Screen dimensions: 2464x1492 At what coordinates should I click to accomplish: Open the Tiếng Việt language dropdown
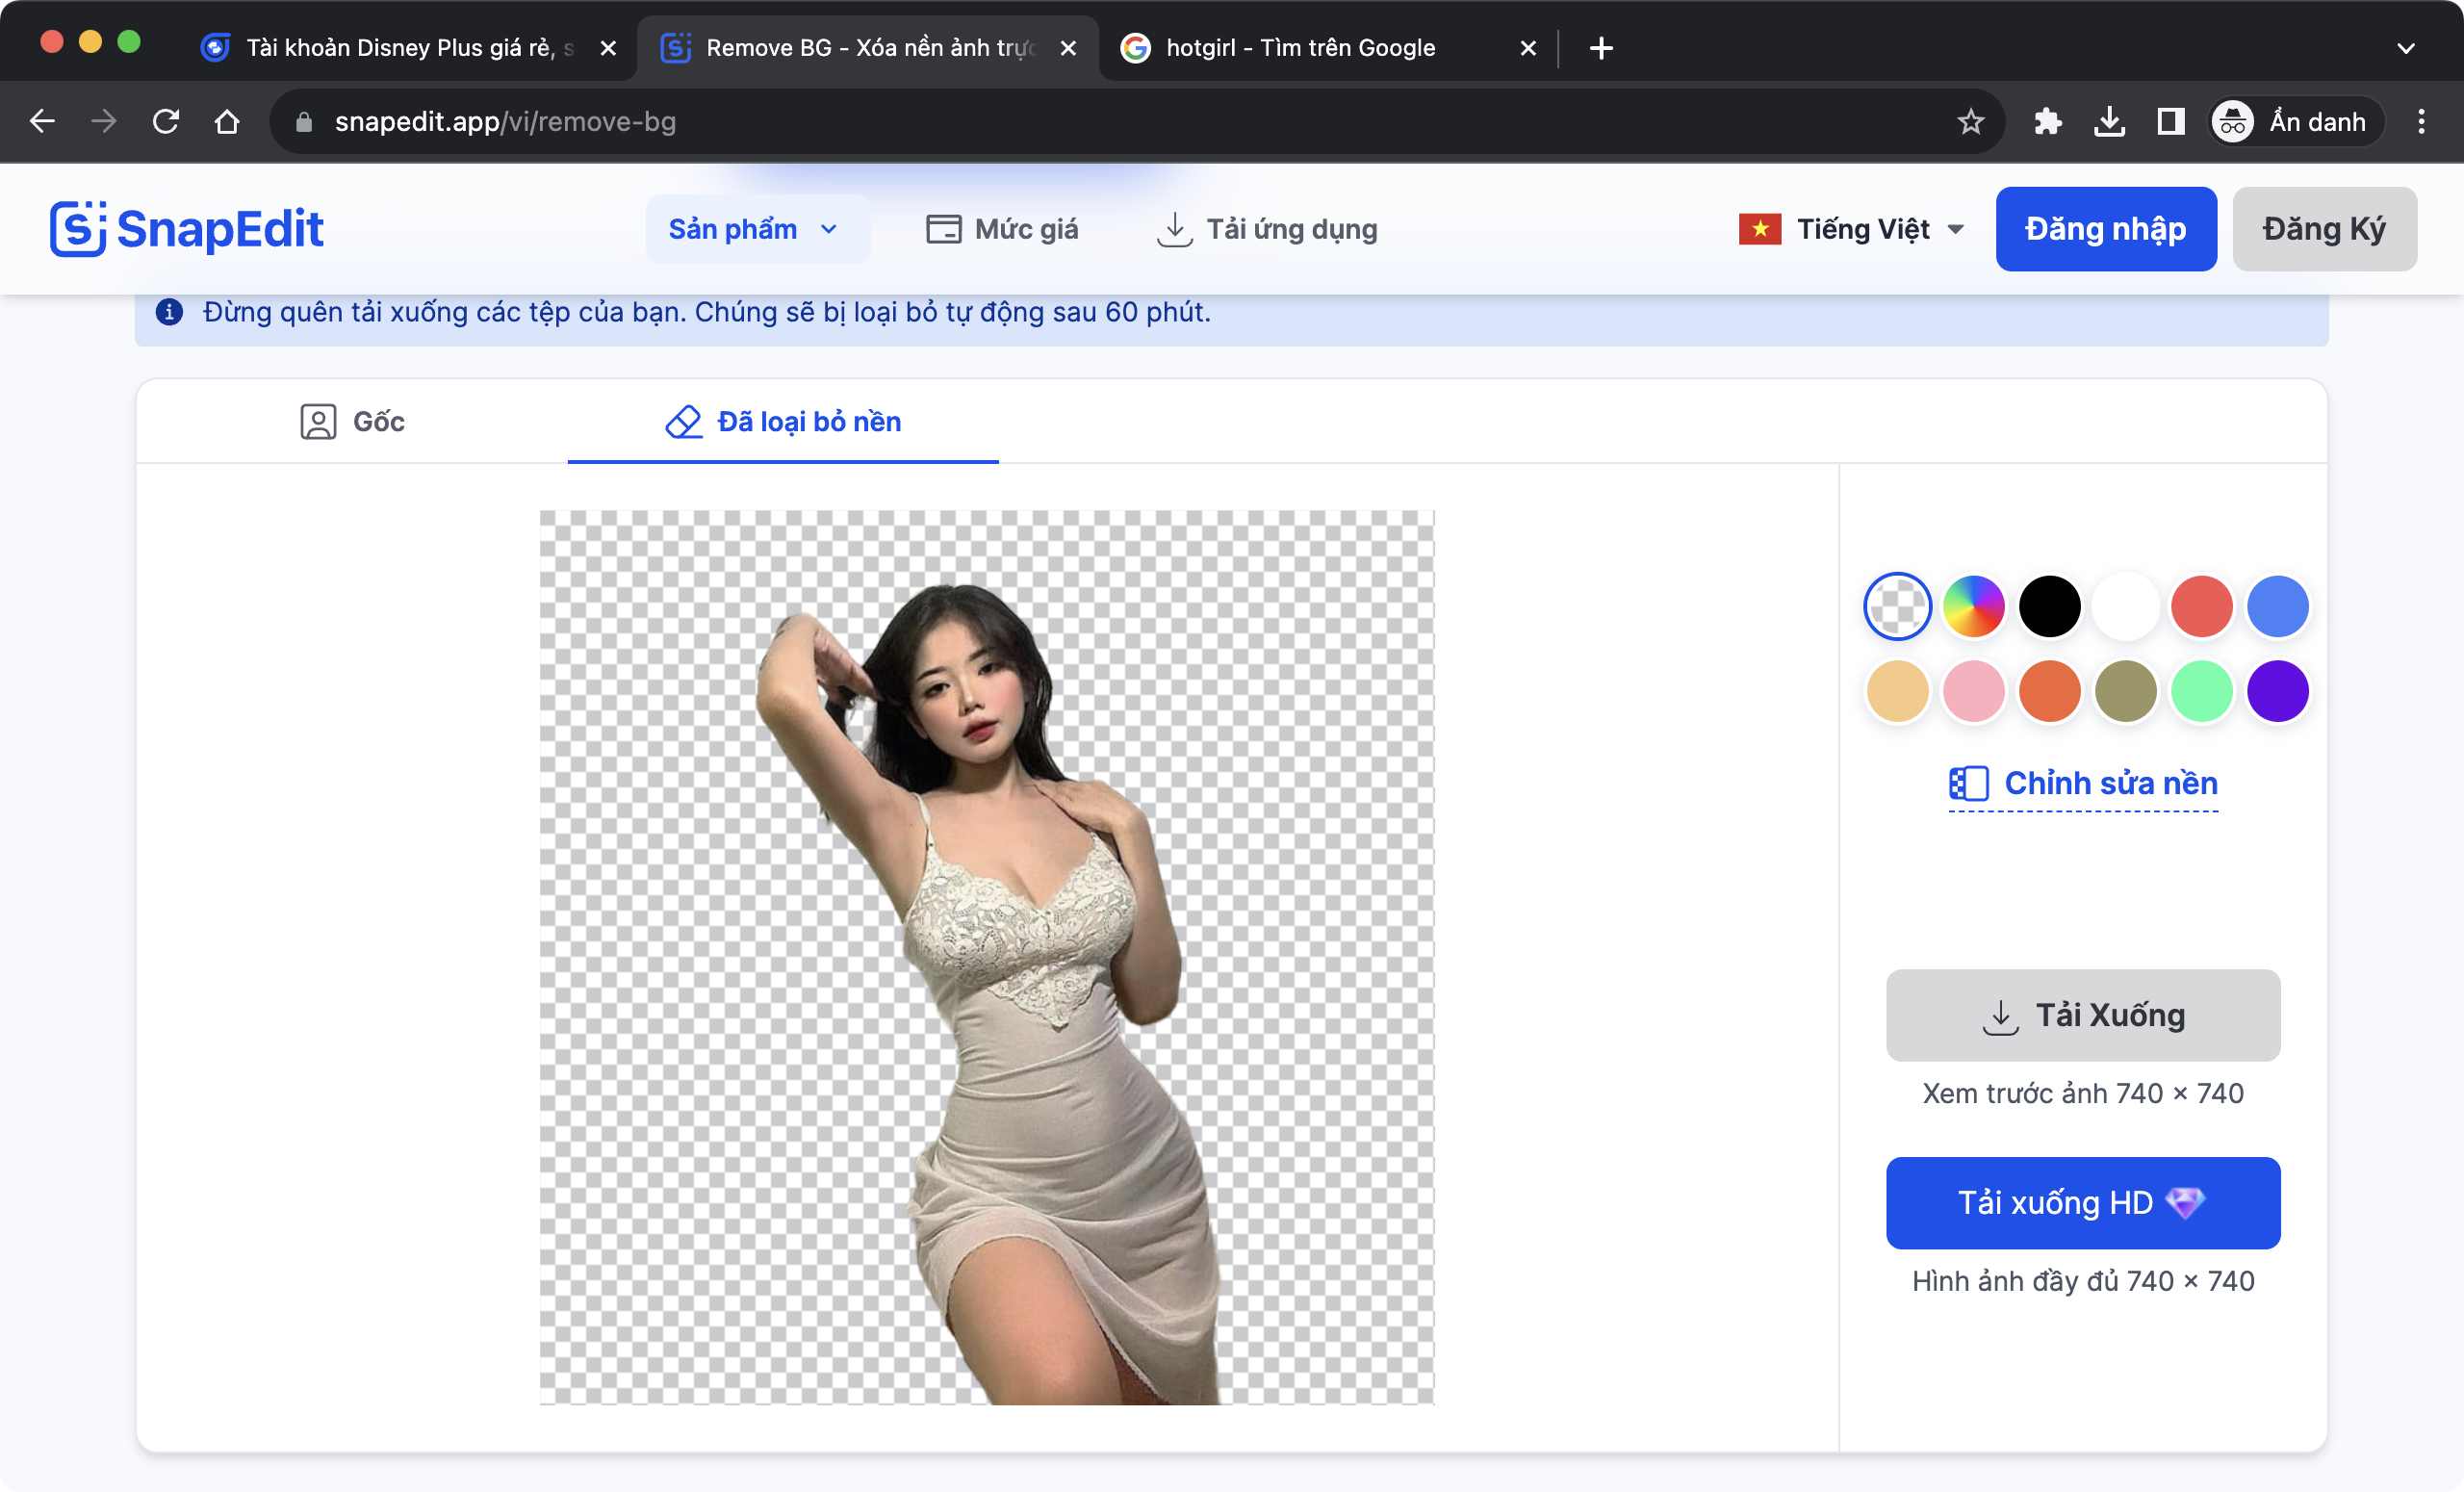(1852, 229)
